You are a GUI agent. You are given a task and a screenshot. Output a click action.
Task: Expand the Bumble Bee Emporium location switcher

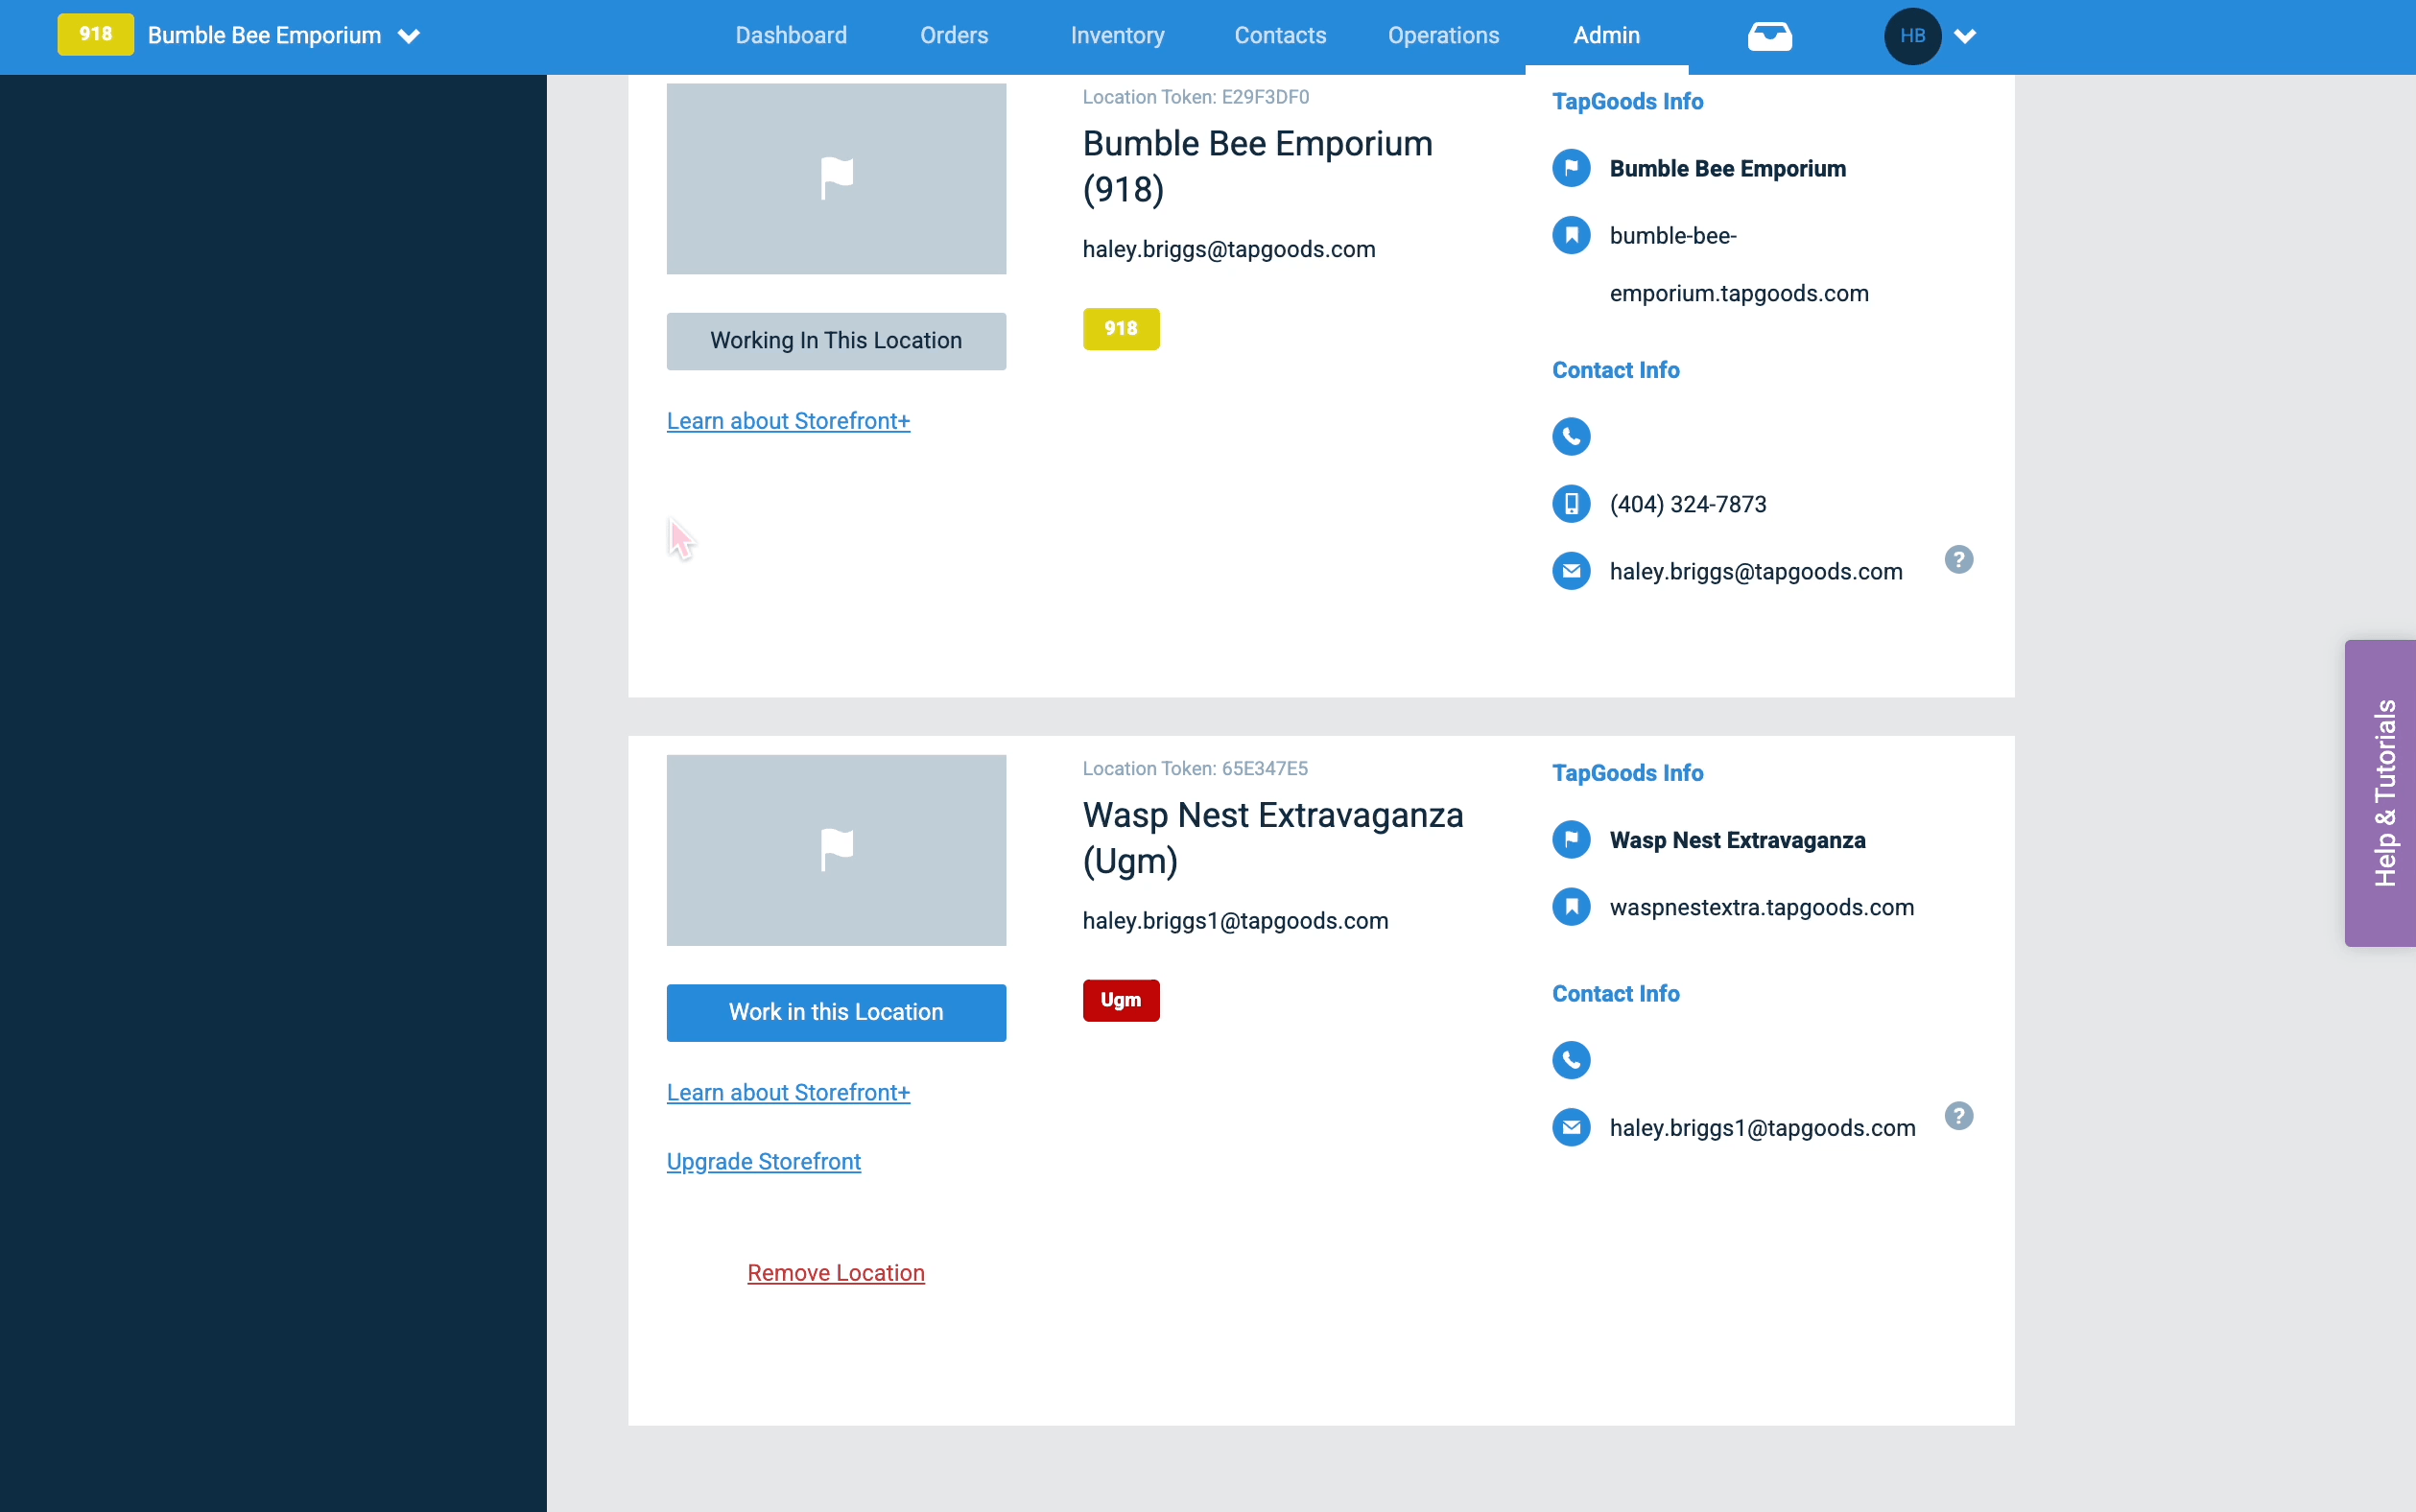tap(409, 37)
